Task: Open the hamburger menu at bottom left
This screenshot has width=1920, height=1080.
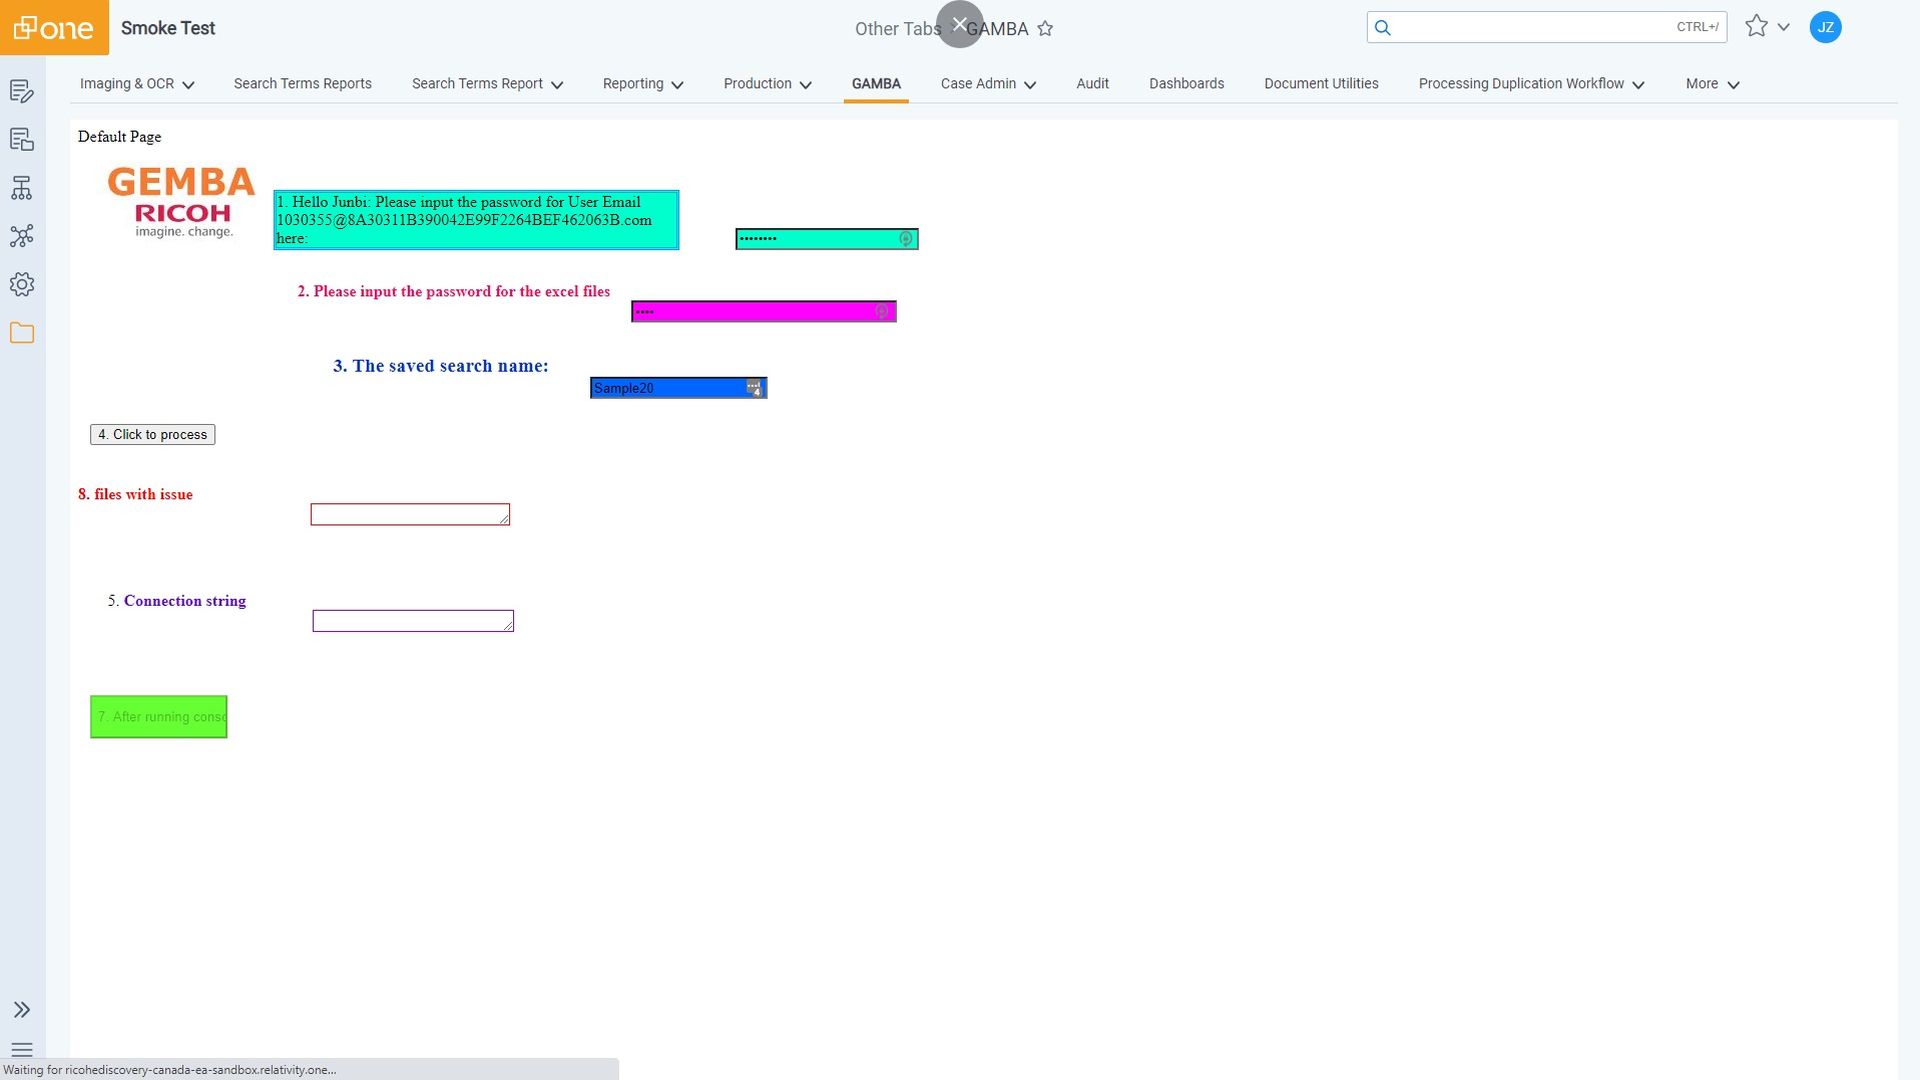Action: point(22,1050)
